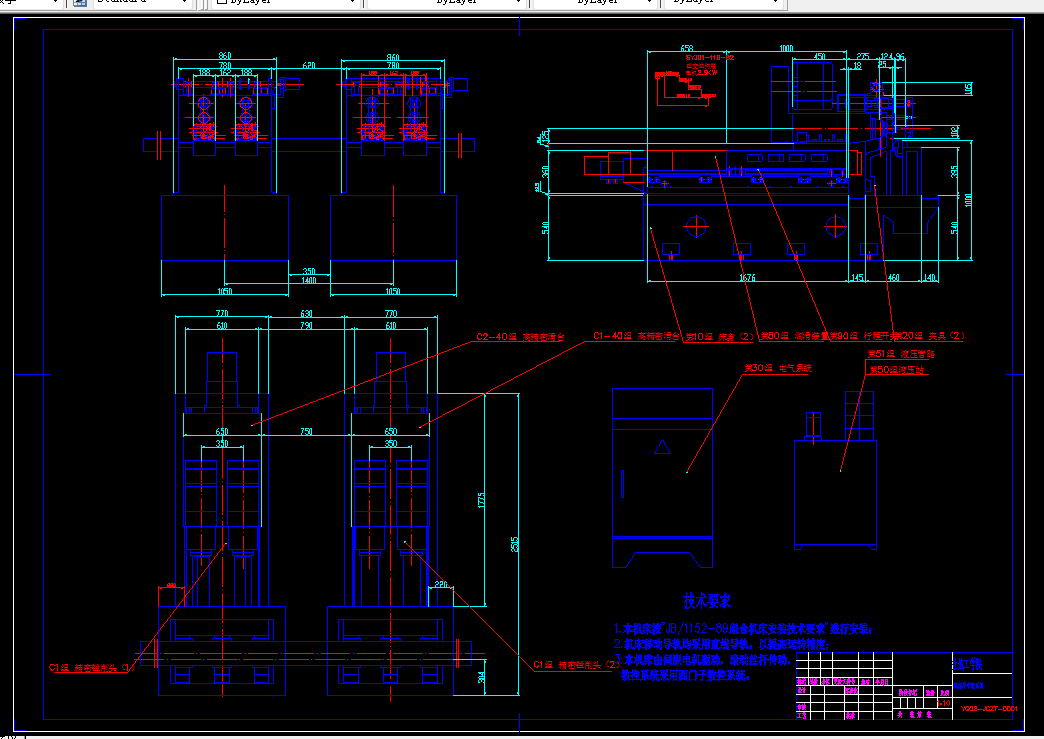Select the vertical '2515' dimension text
The image size is (1044, 739).
[x=514, y=545]
